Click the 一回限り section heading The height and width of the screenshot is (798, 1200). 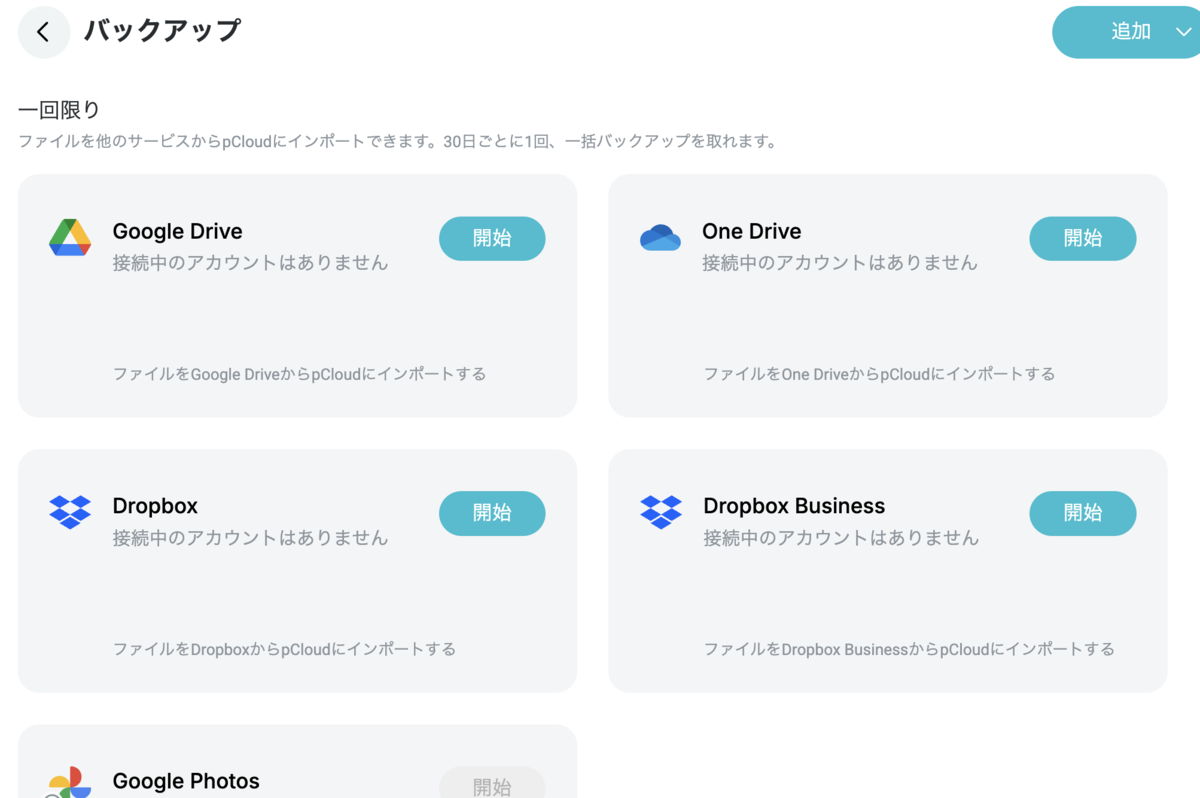click(59, 110)
